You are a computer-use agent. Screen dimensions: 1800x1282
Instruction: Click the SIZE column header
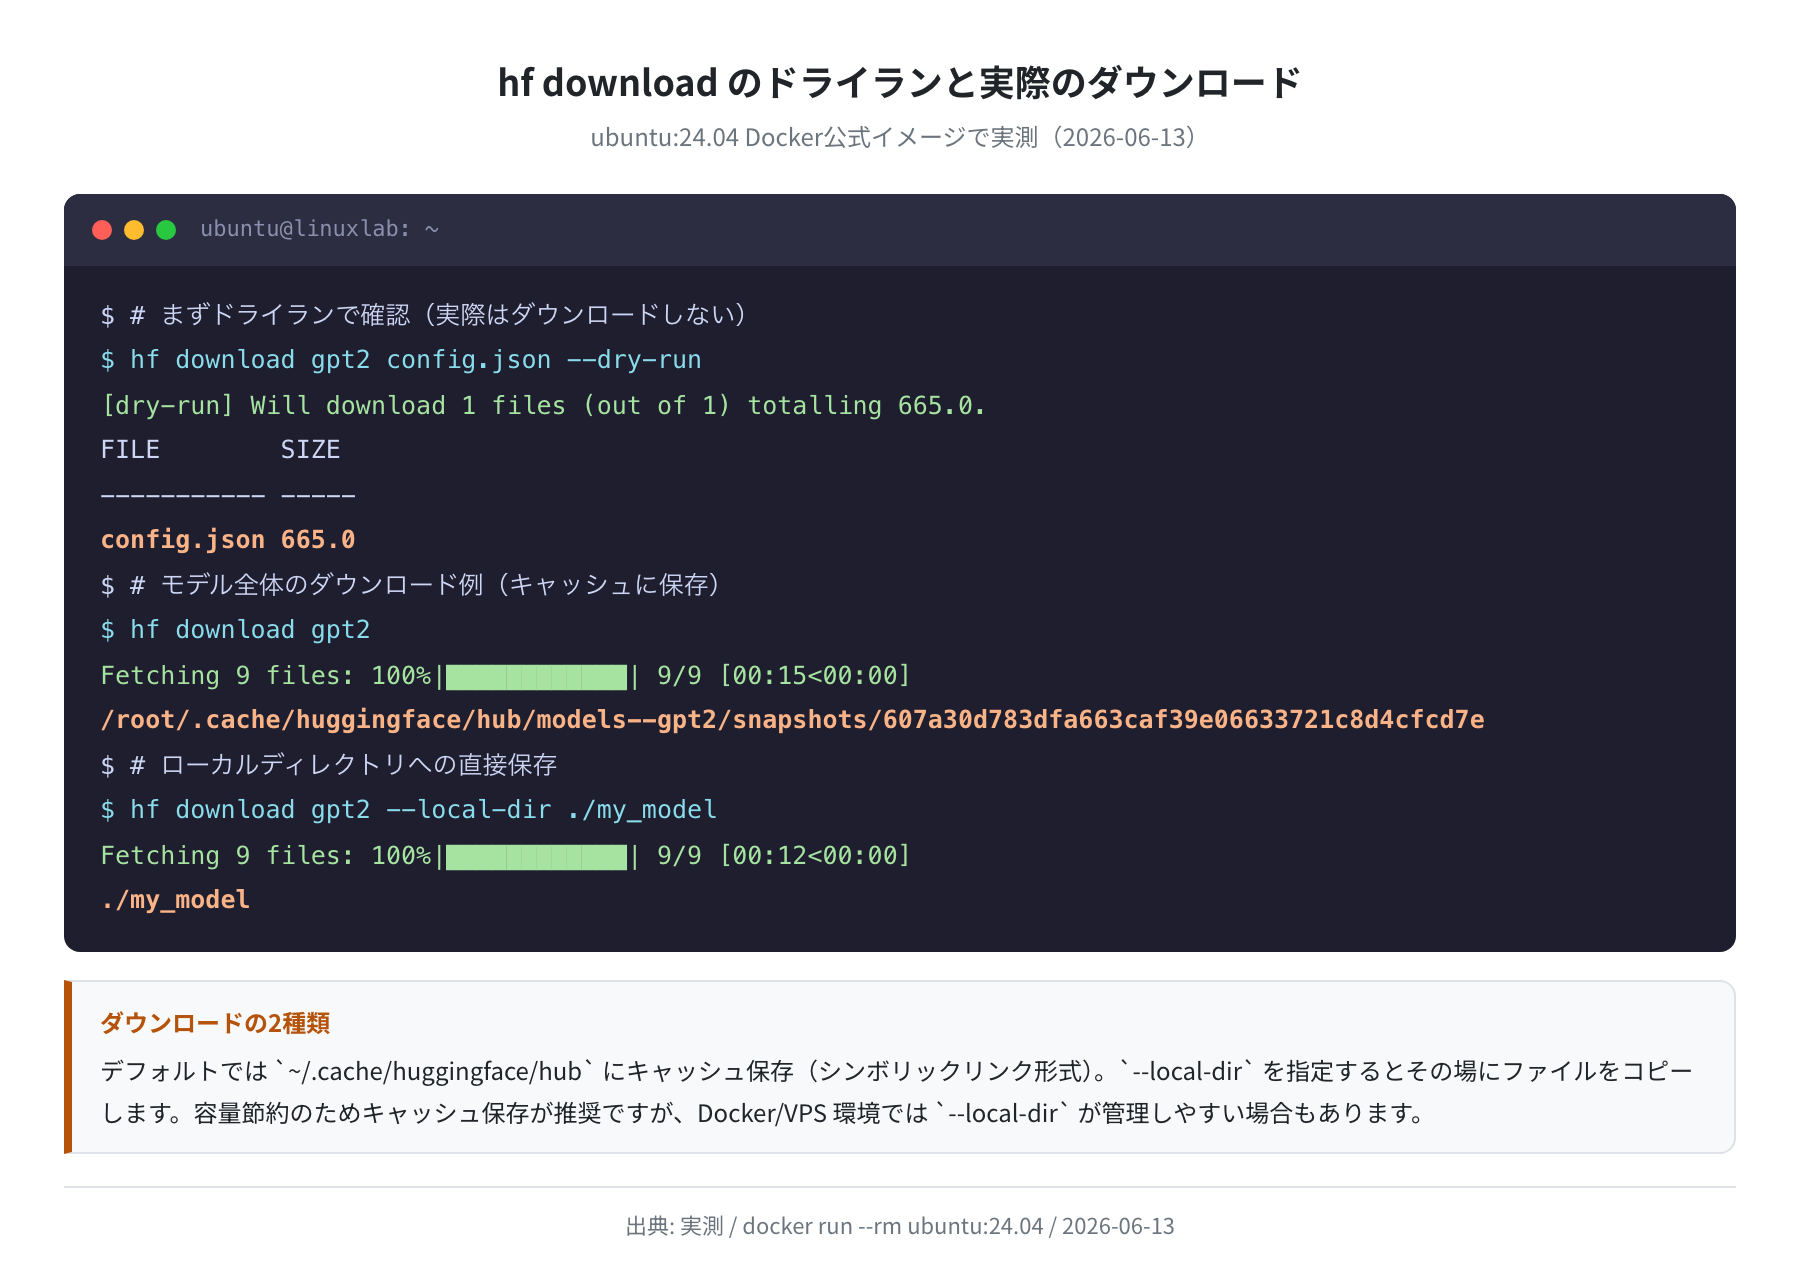click(310, 450)
